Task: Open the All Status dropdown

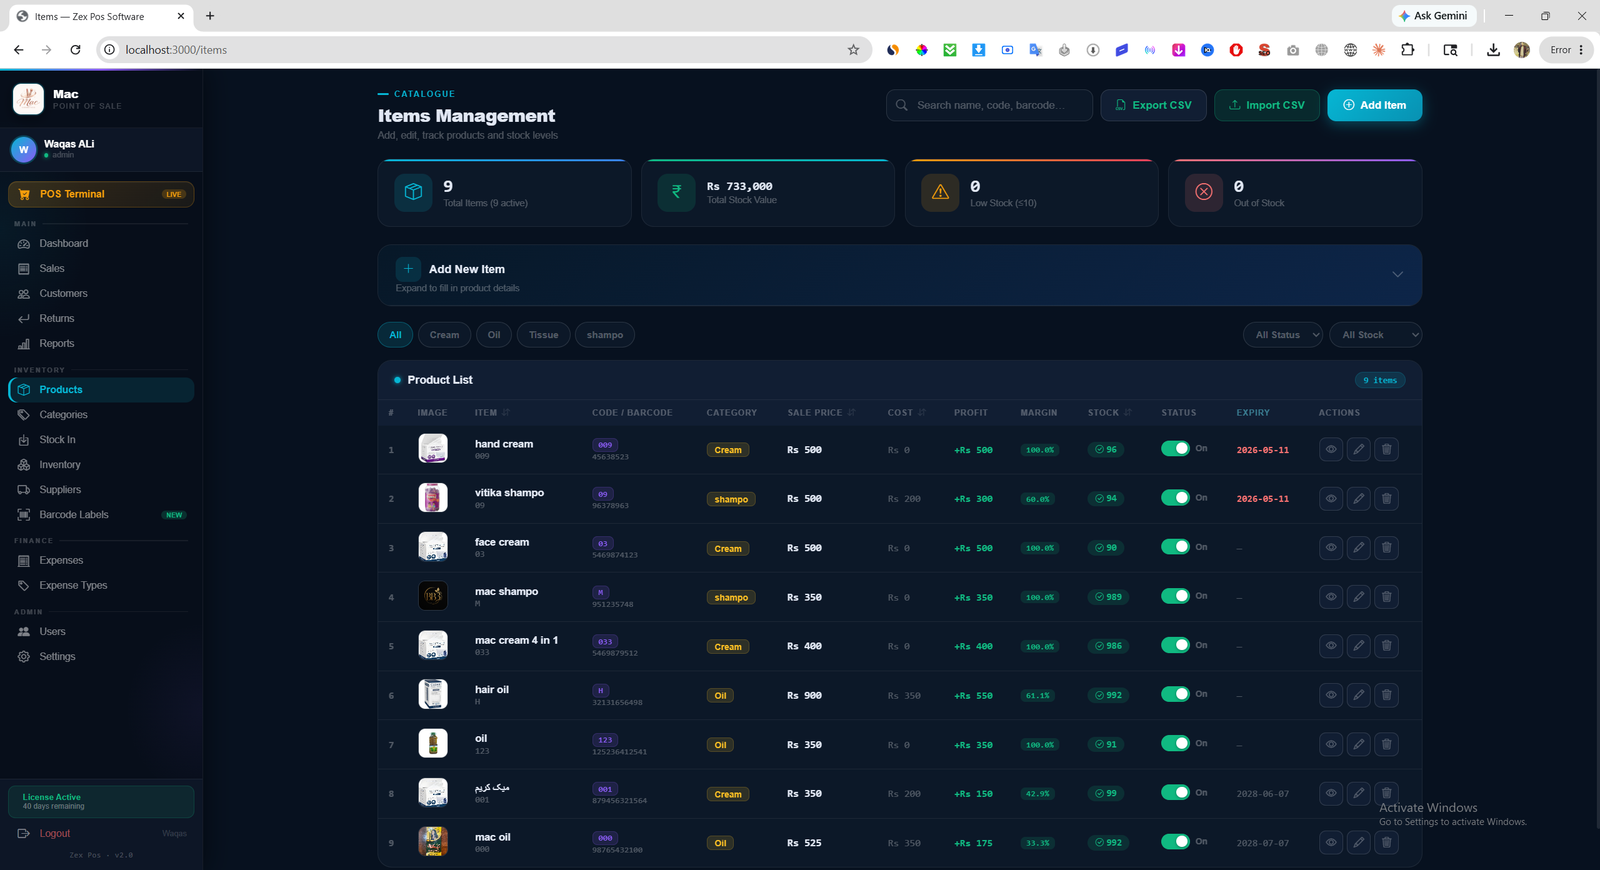Action: tap(1283, 335)
